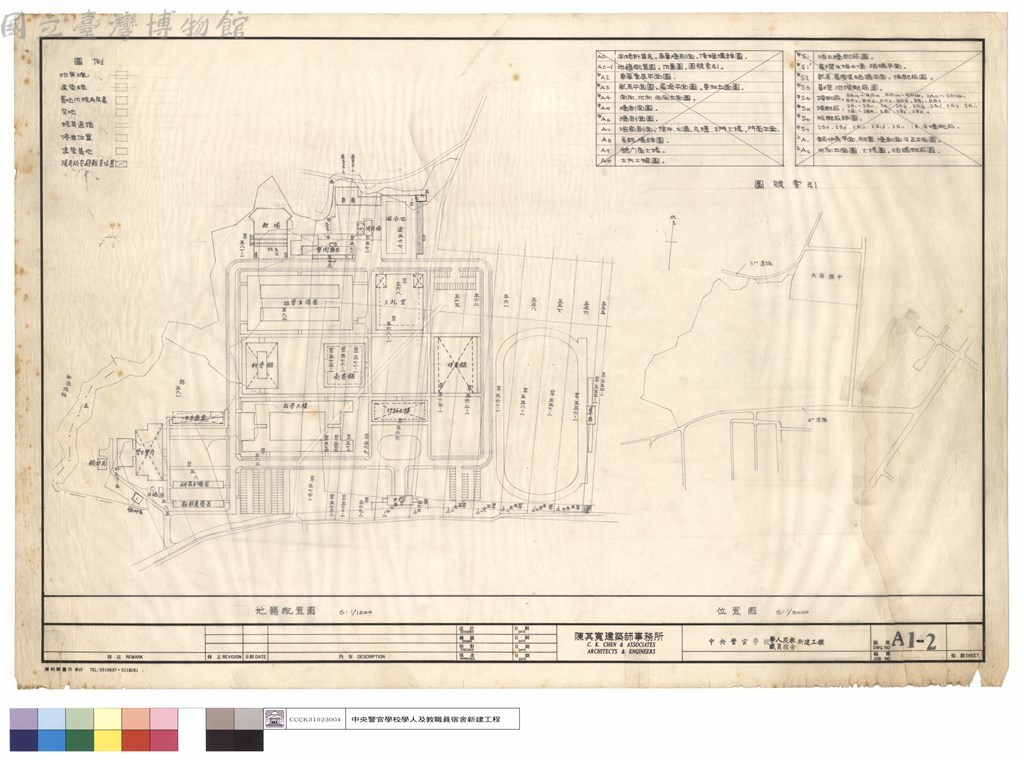The image size is (1024, 761).
Task: Click the museum building logo icon
Action: click(273, 719)
